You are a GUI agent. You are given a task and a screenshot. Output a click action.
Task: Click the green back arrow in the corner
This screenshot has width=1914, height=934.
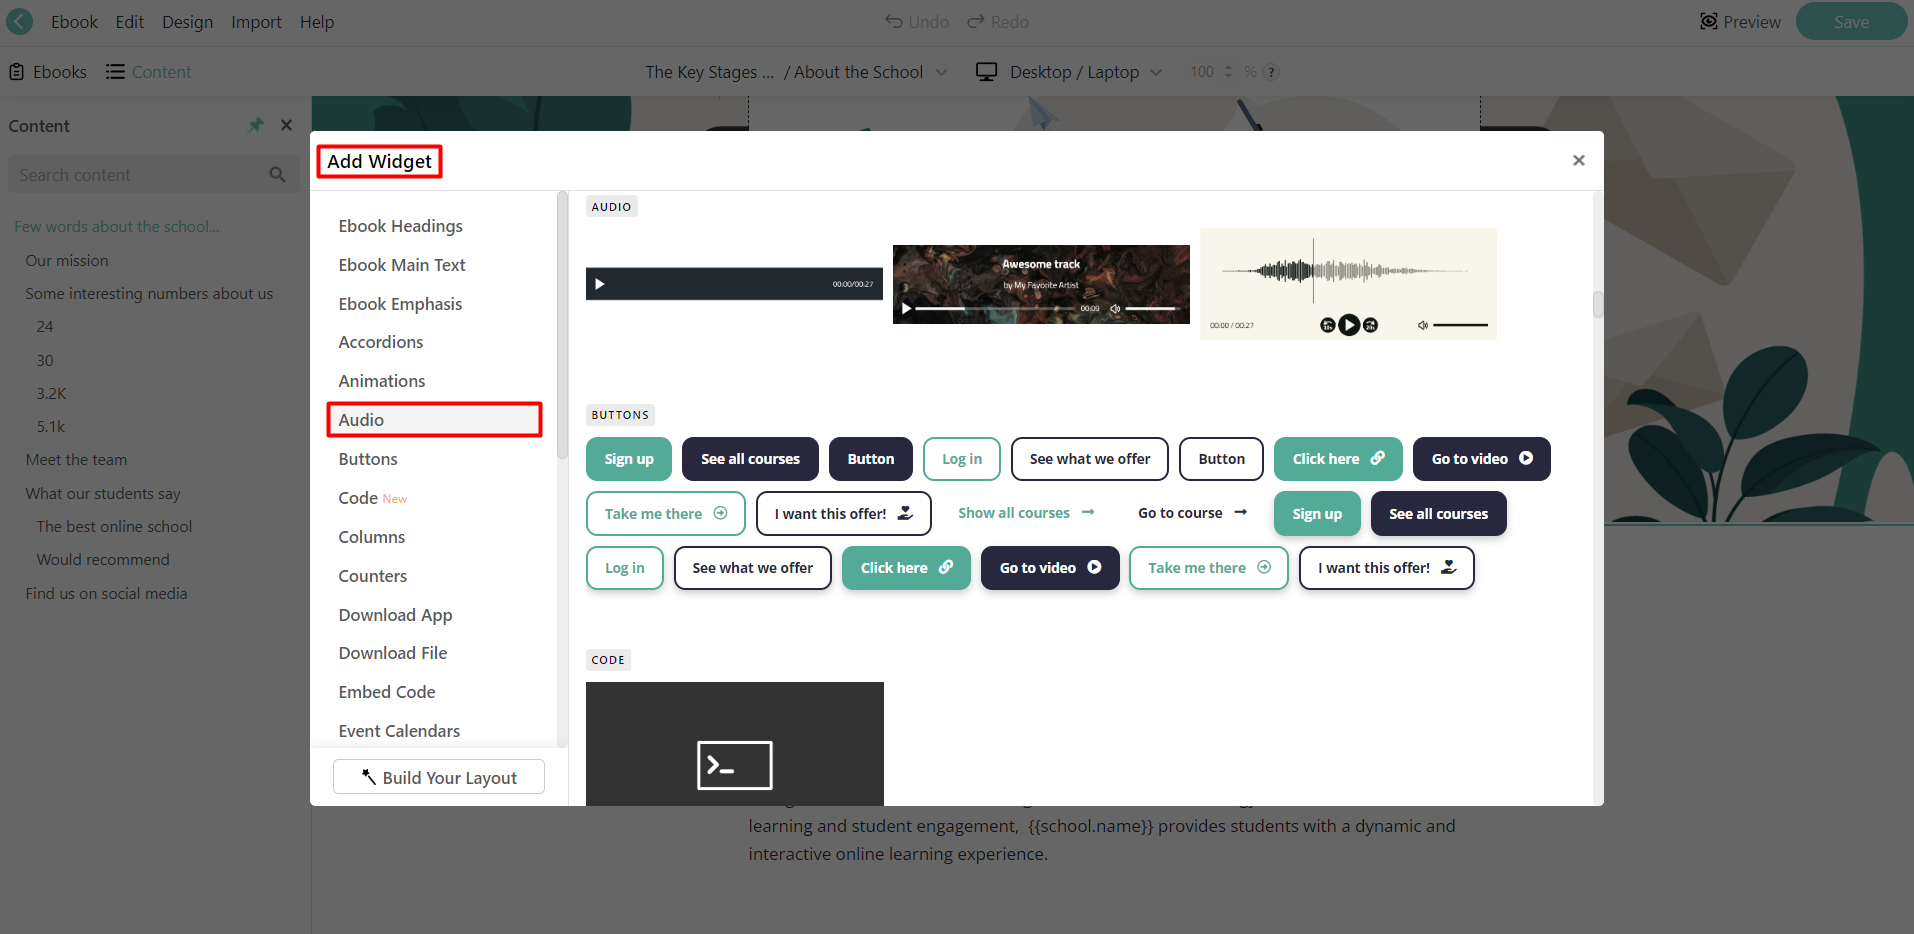pos(18,21)
